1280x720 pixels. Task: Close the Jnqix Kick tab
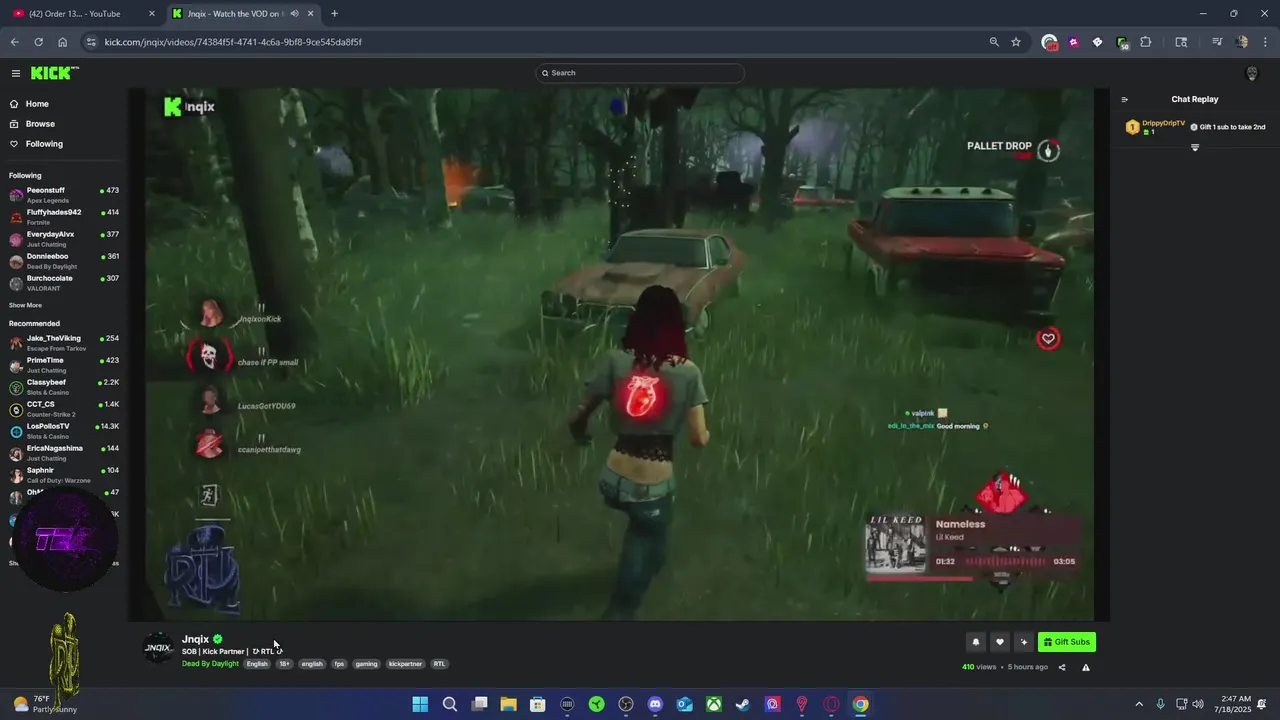point(310,14)
